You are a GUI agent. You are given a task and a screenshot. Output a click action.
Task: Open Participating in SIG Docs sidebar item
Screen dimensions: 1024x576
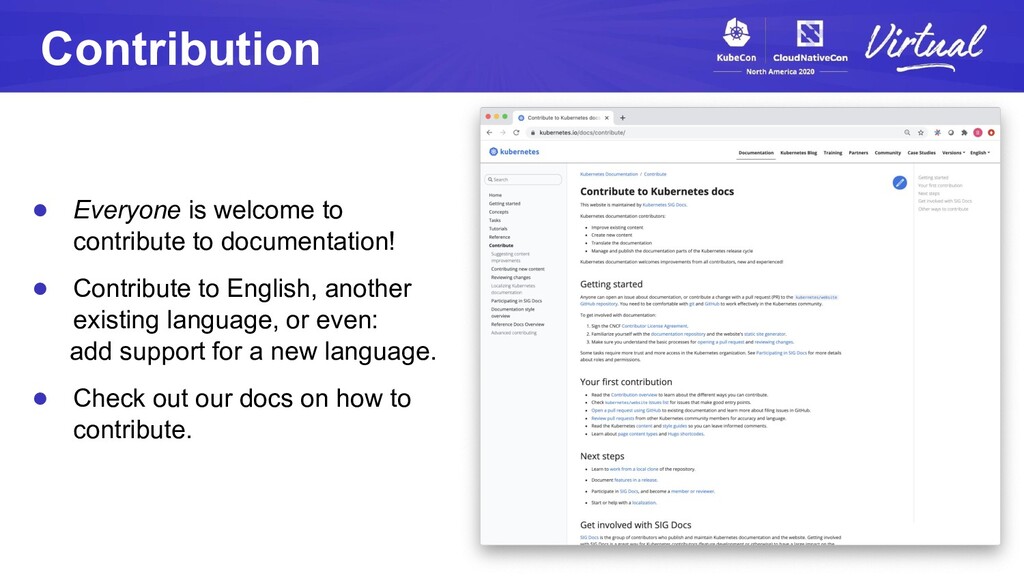(x=517, y=301)
